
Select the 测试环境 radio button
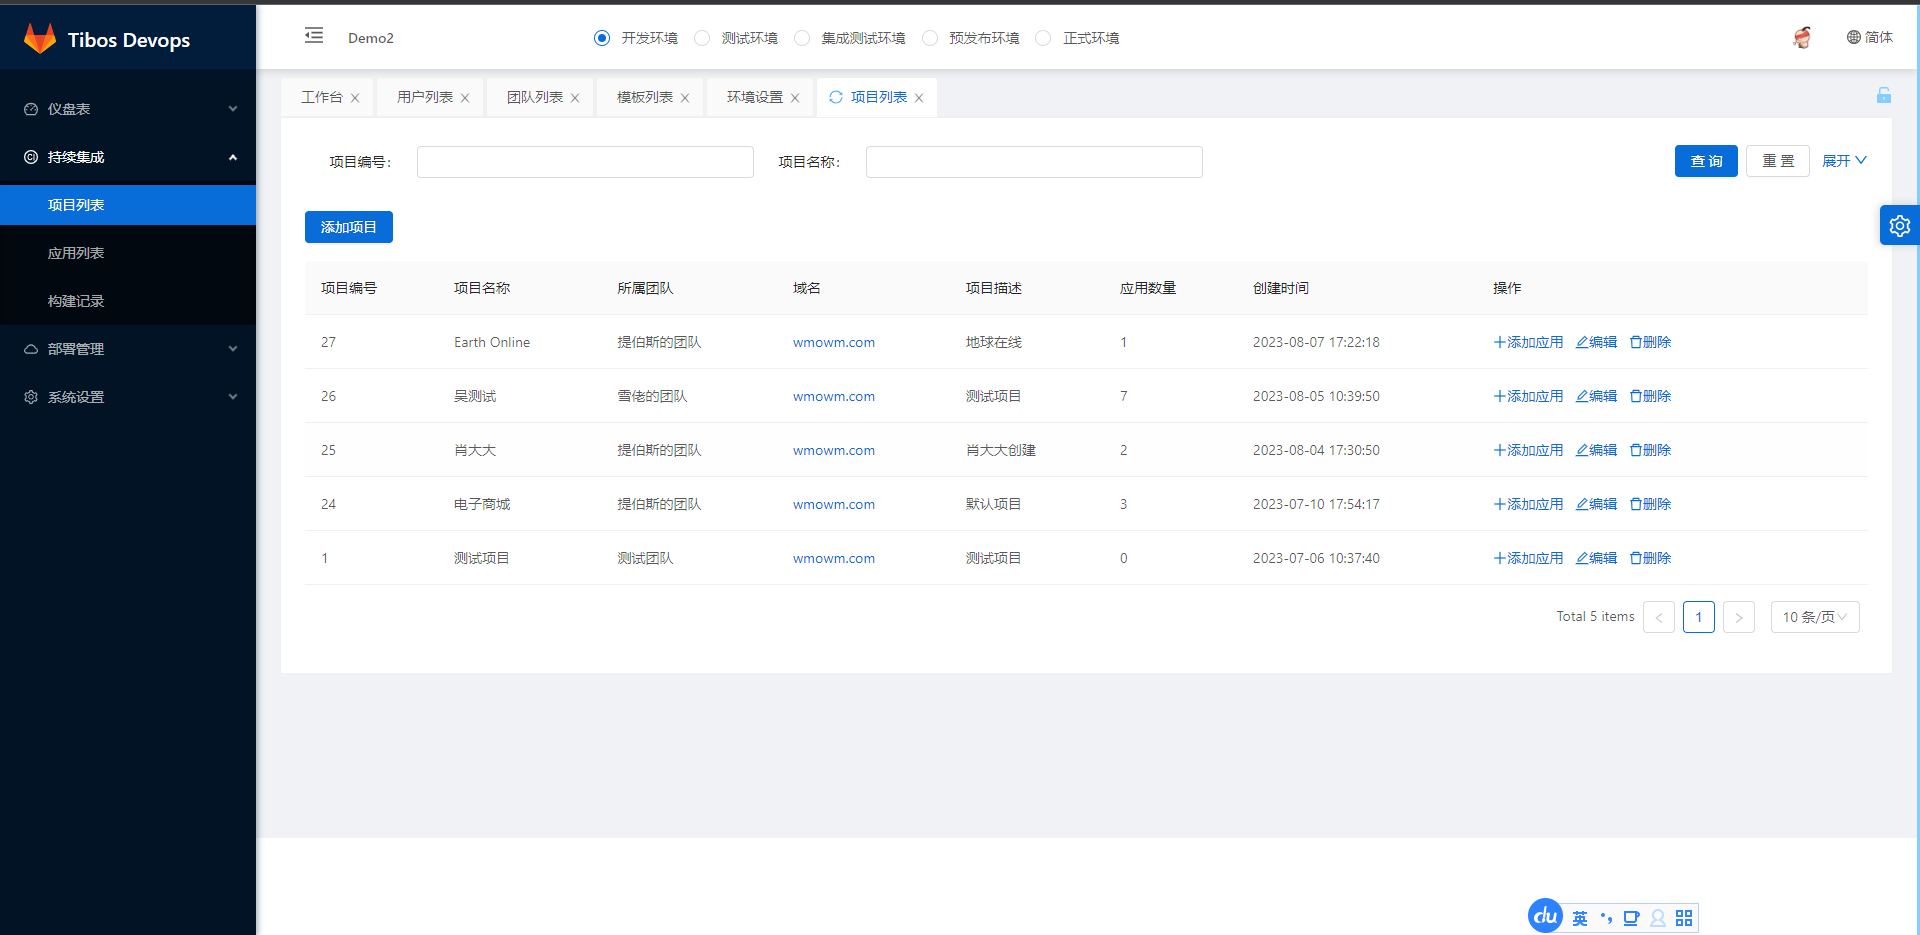pyautogui.click(x=702, y=38)
